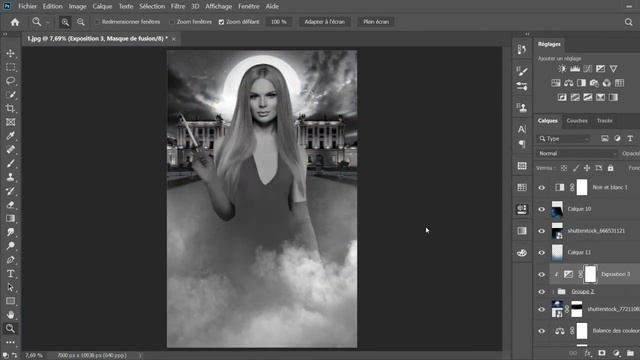Select the Eraser tool
640x360 pixels.
pyautogui.click(x=11, y=205)
